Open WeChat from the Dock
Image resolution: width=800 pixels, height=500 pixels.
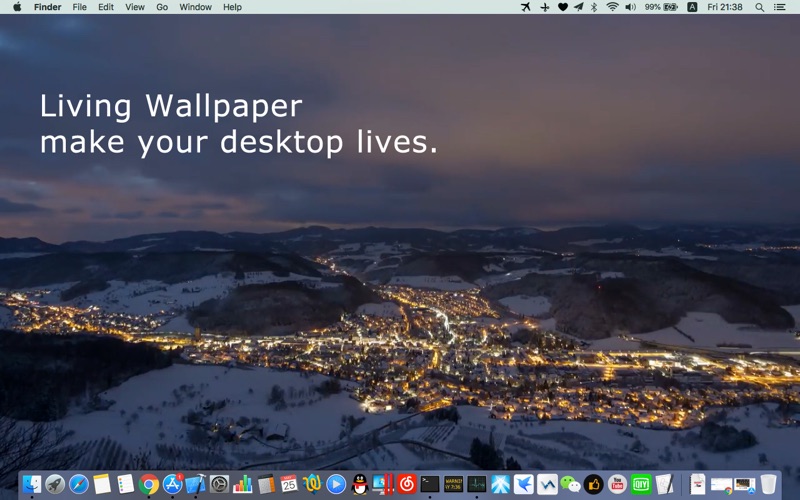pyautogui.click(x=570, y=484)
